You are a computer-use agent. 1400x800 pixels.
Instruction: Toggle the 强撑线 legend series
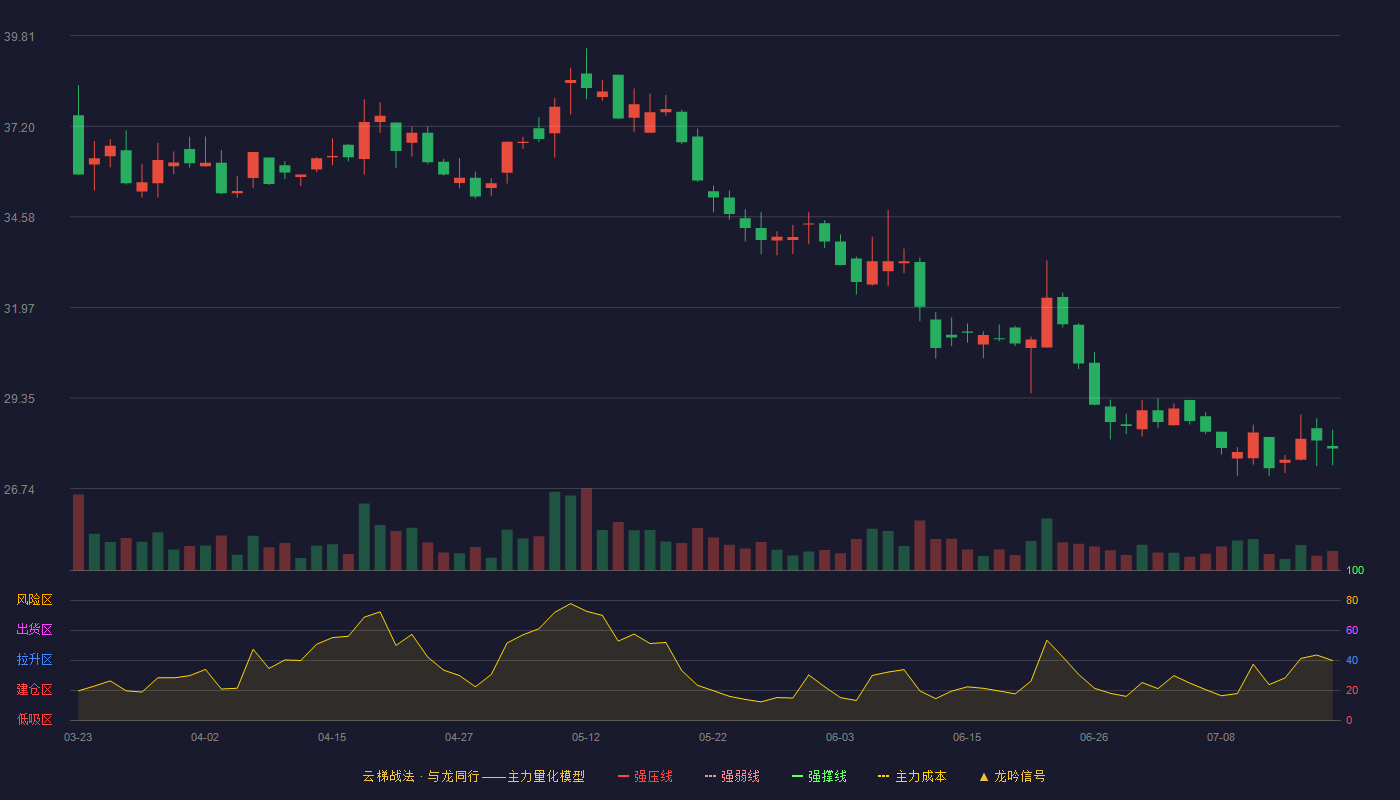(x=819, y=776)
